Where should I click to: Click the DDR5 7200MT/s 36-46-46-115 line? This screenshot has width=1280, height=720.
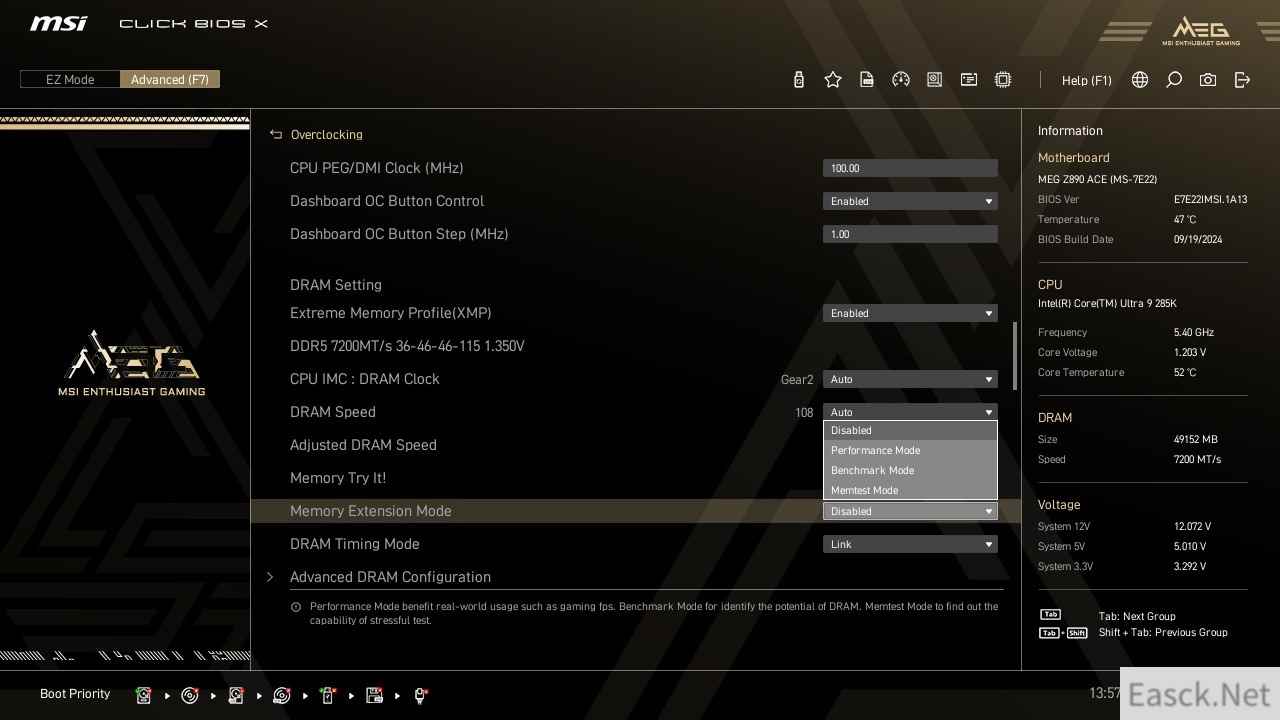(x=407, y=346)
